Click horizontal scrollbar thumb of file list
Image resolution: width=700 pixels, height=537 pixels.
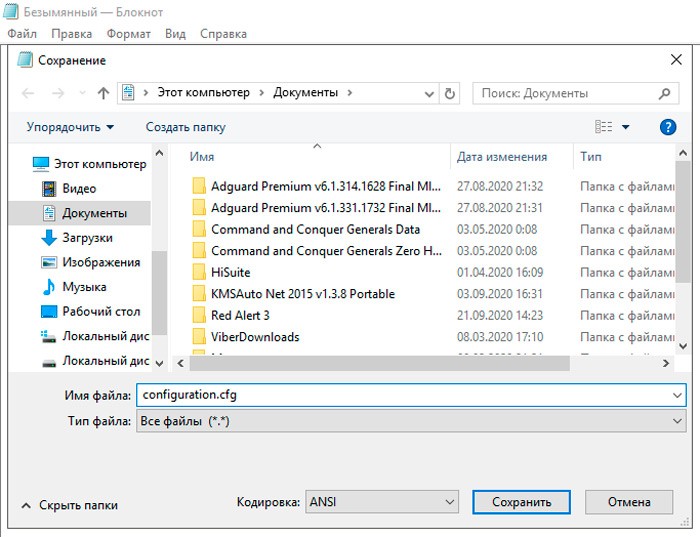379,363
